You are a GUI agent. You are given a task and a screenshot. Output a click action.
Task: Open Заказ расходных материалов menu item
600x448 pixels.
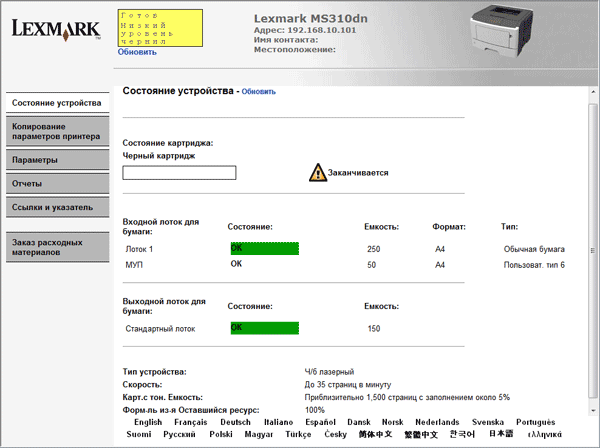(57, 247)
